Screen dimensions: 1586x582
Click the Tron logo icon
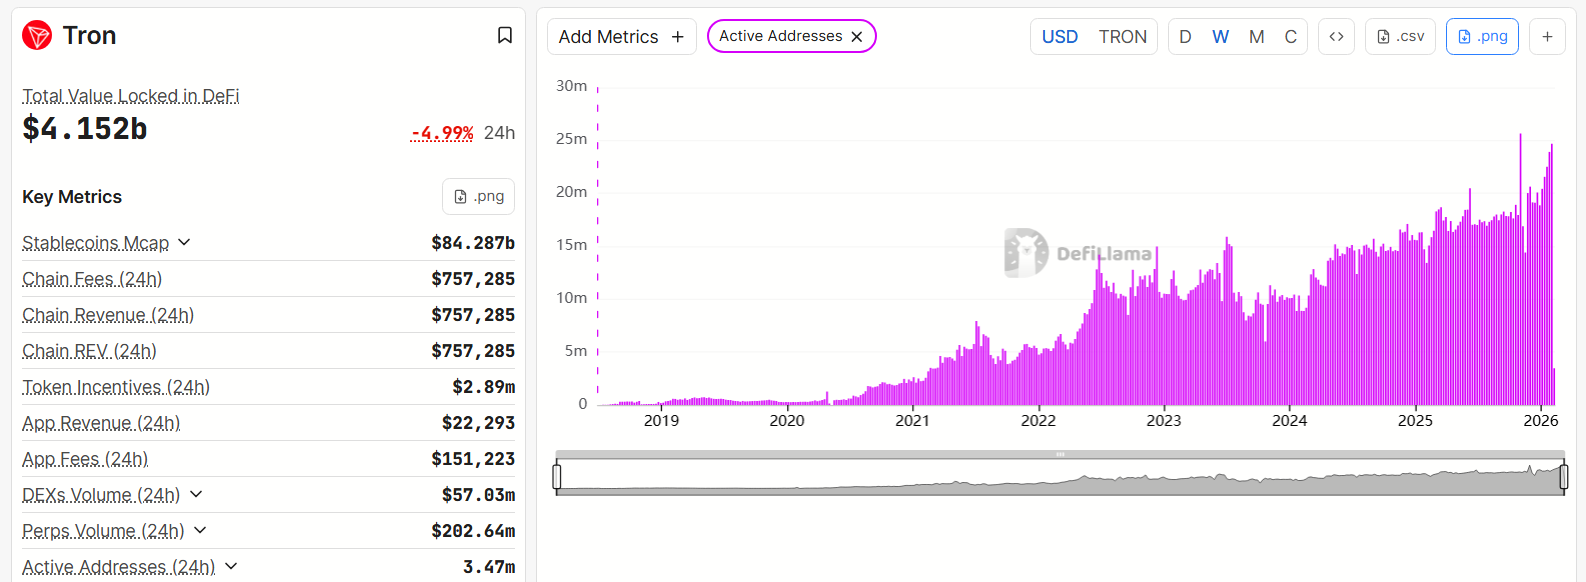pos(37,36)
